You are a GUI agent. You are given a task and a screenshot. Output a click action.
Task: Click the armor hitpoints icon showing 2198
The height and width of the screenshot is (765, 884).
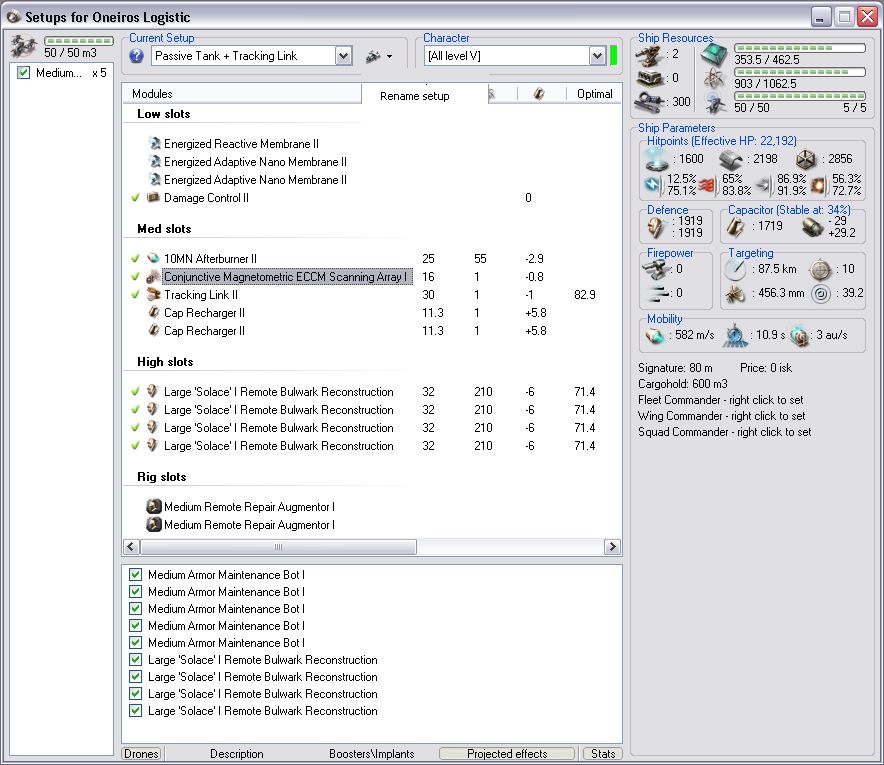tap(731, 160)
